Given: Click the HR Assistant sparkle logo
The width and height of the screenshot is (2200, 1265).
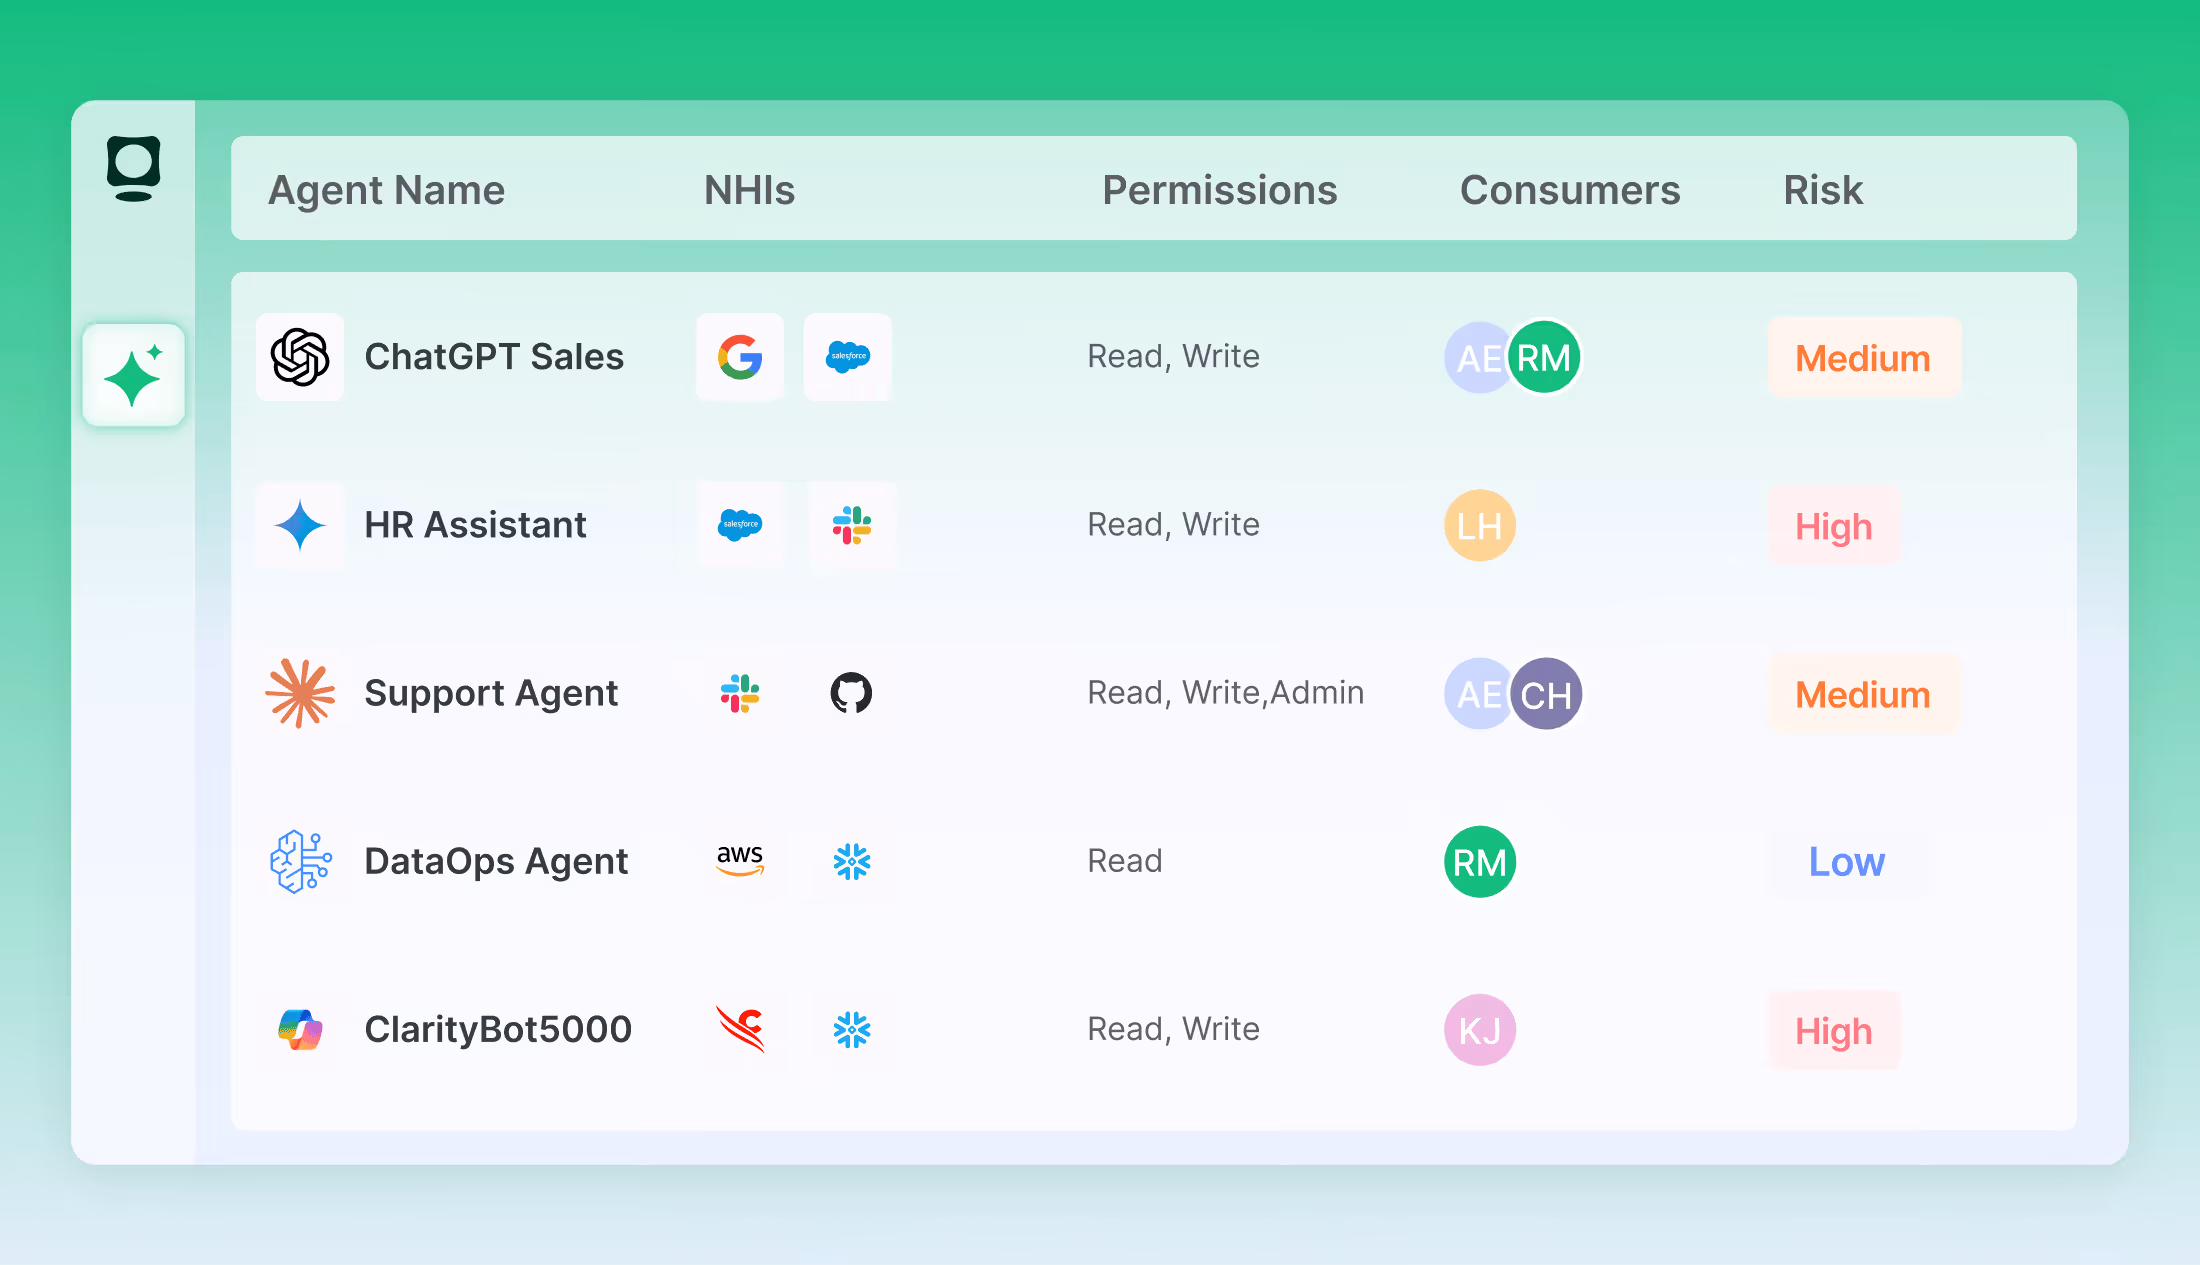Looking at the screenshot, I should coord(300,525).
